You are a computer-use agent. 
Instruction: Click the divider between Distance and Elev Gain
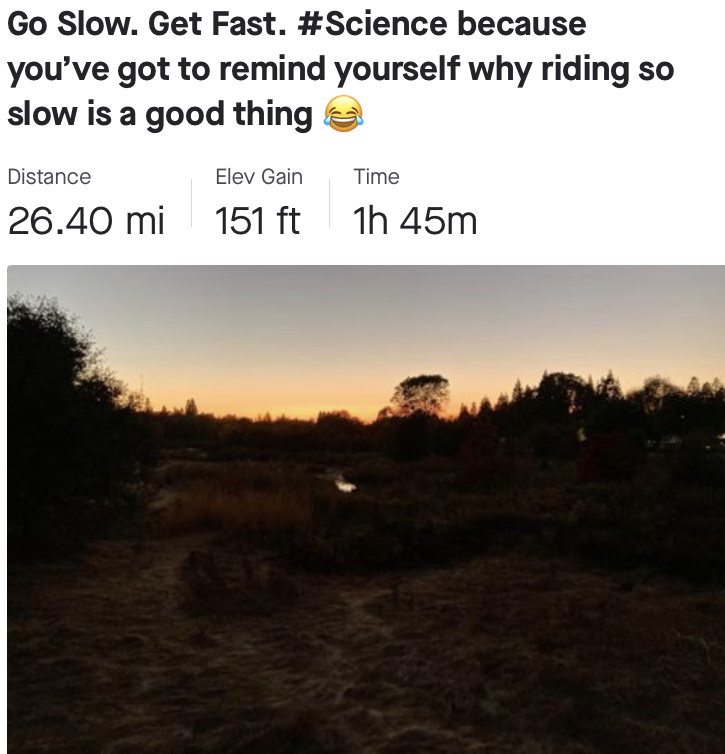(191, 202)
